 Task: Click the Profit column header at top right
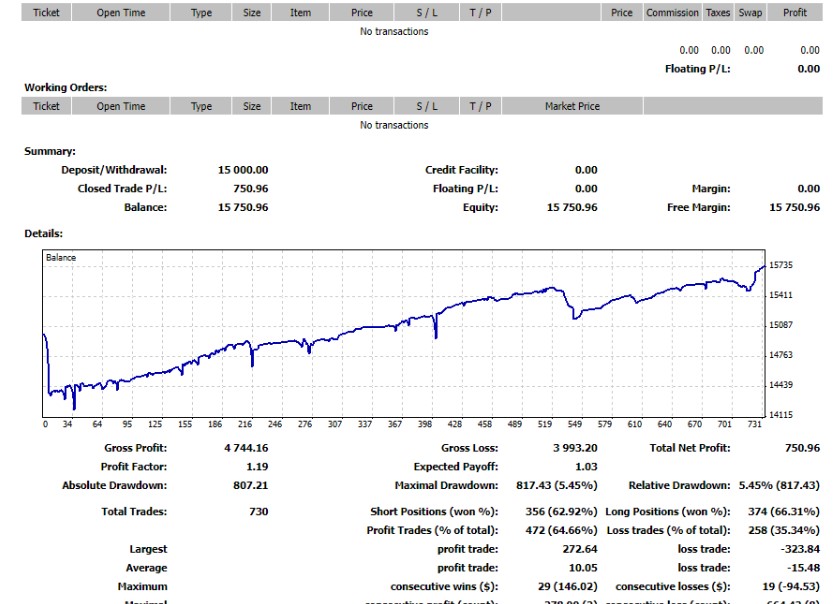coord(795,13)
